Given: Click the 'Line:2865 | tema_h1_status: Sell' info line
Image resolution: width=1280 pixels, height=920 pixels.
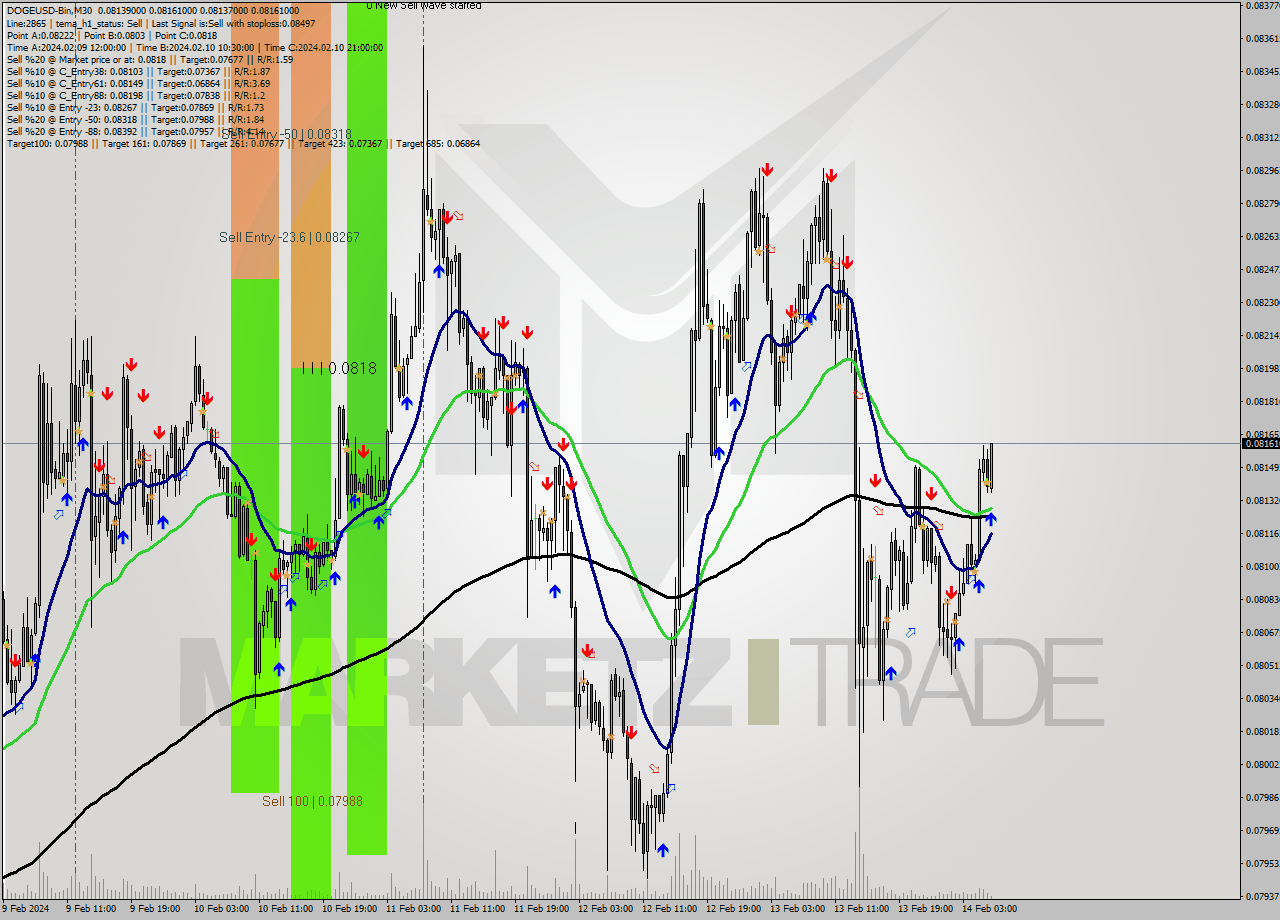Looking at the screenshot, I should [x=161, y=22].
